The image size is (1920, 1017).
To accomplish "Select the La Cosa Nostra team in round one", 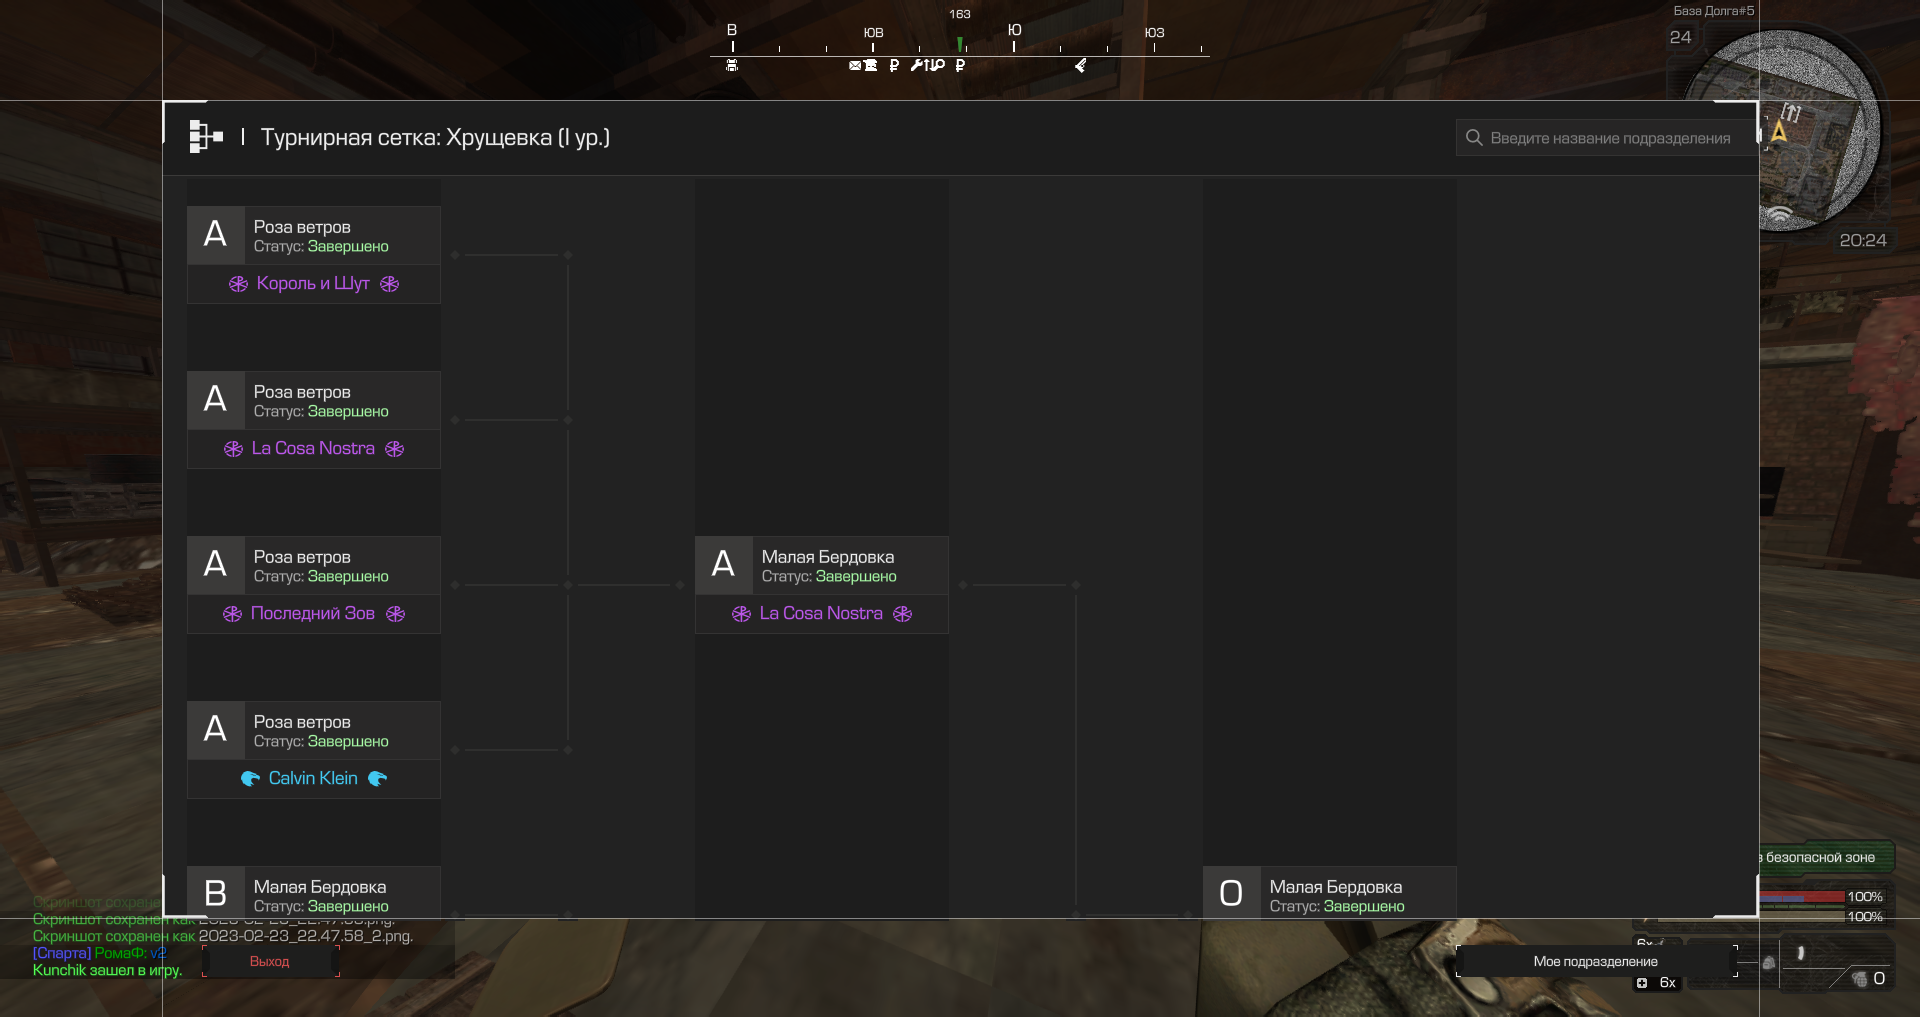I will tap(313, 449).
